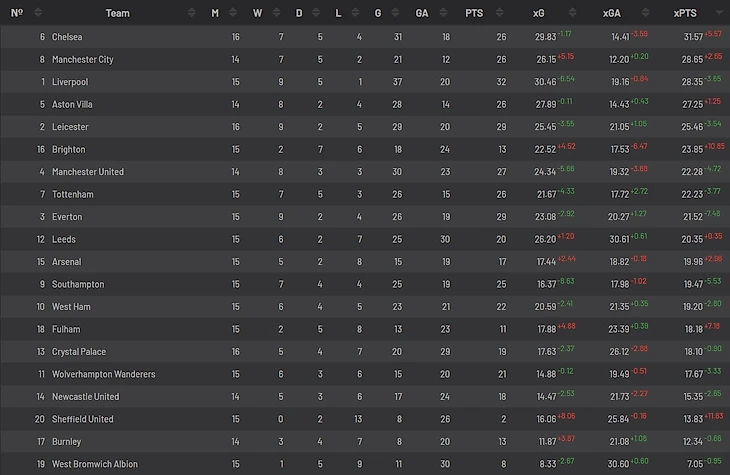Click the Sheffield United team name
This screenshot has height=475, width=730.
[83, 419]
